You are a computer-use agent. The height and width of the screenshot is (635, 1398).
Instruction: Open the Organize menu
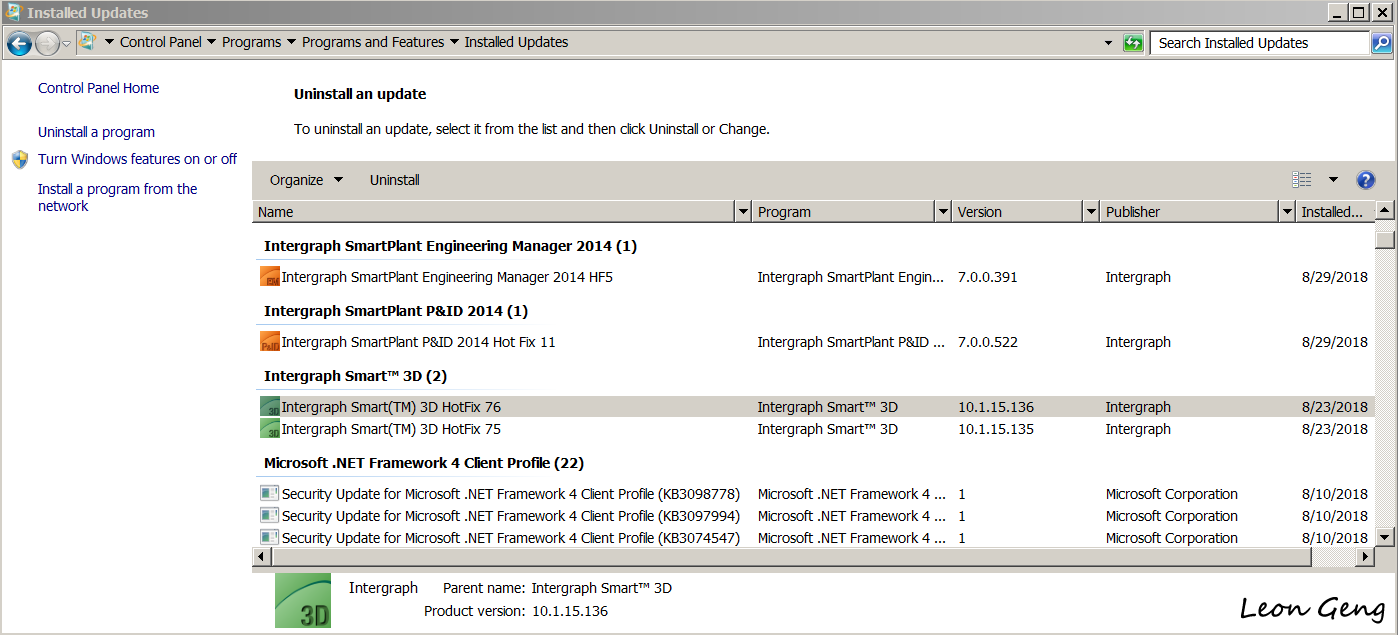[306, 180]
